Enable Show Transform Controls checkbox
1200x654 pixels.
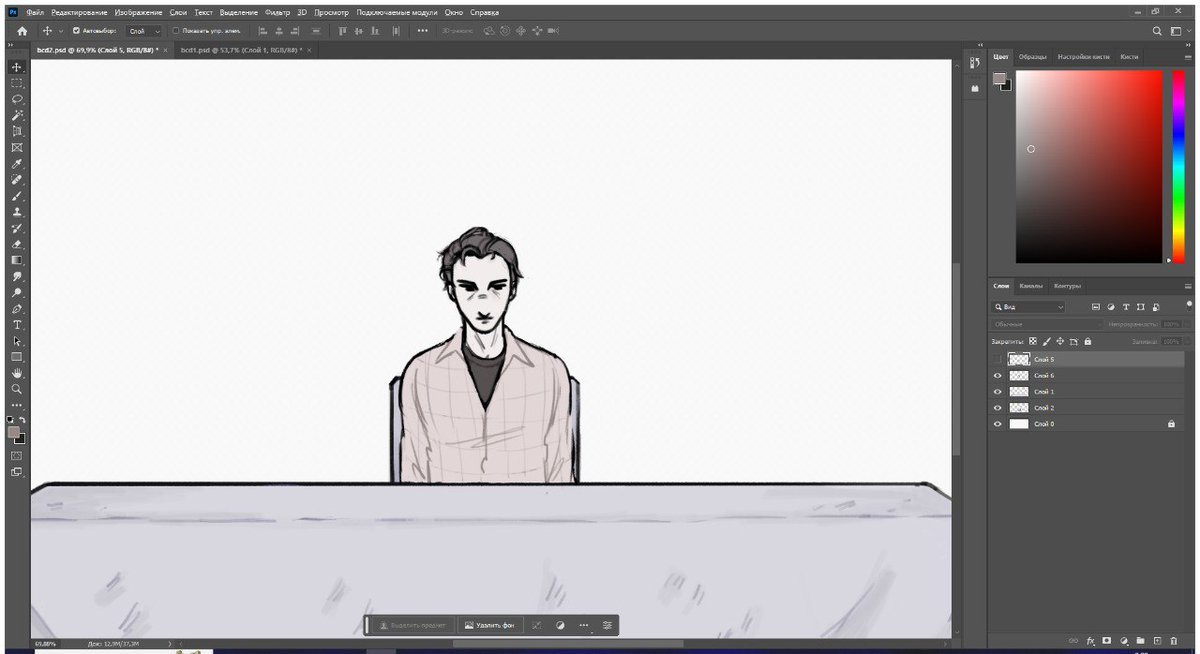click(x=176, y=31)
